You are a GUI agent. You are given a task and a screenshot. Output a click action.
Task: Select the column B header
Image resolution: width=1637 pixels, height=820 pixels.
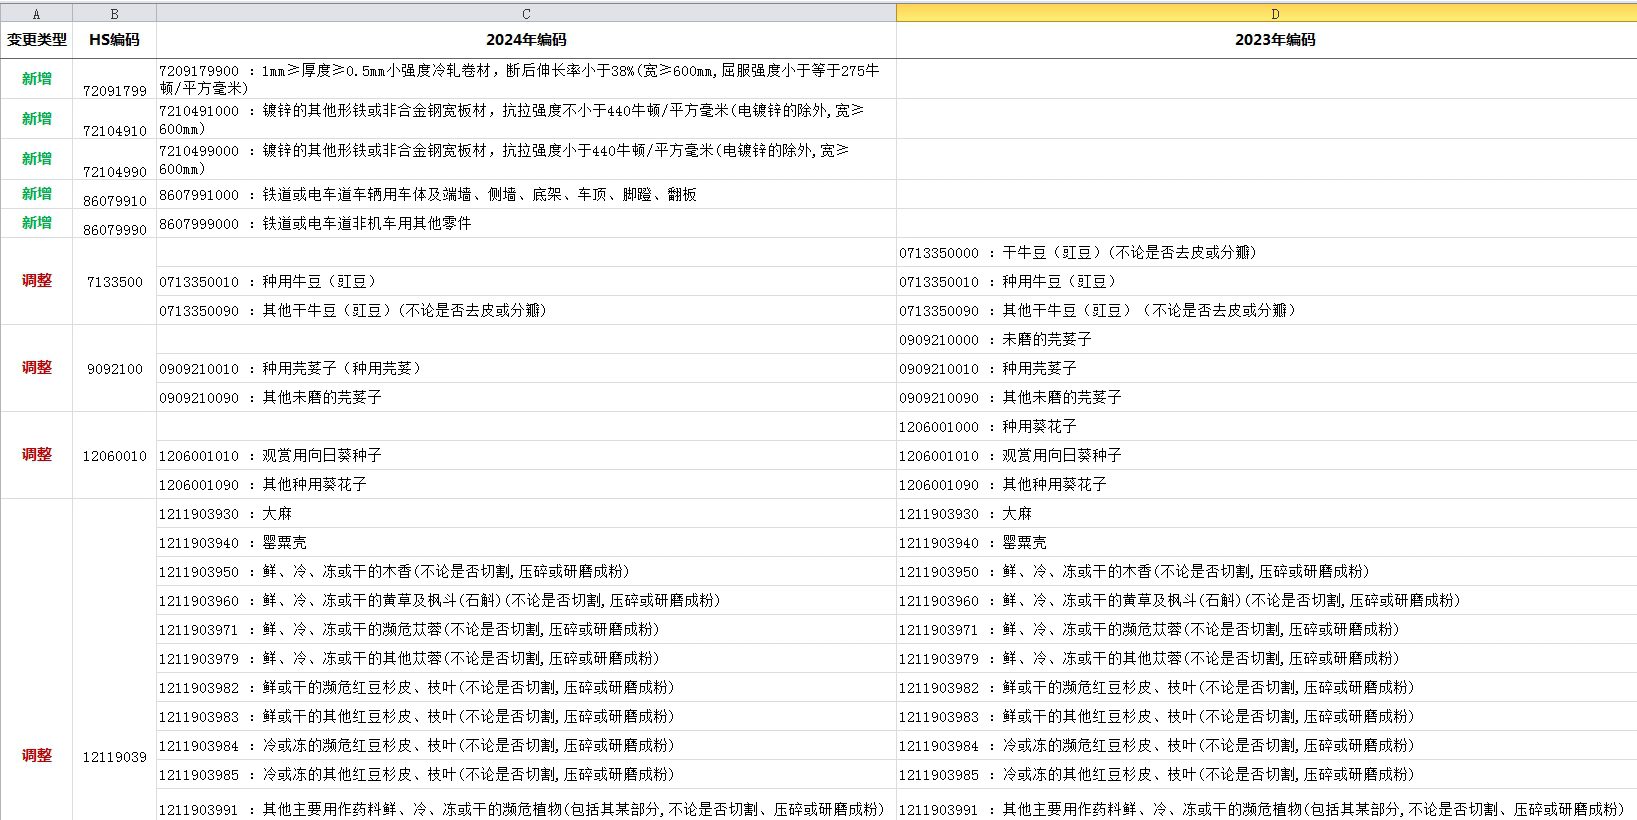114,14
